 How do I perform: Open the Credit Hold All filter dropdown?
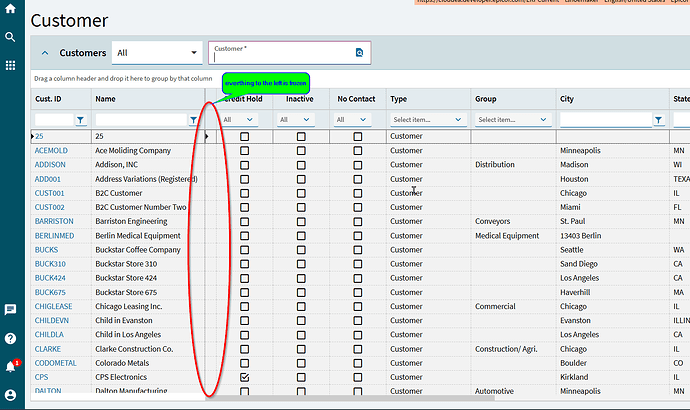[238, 120]
